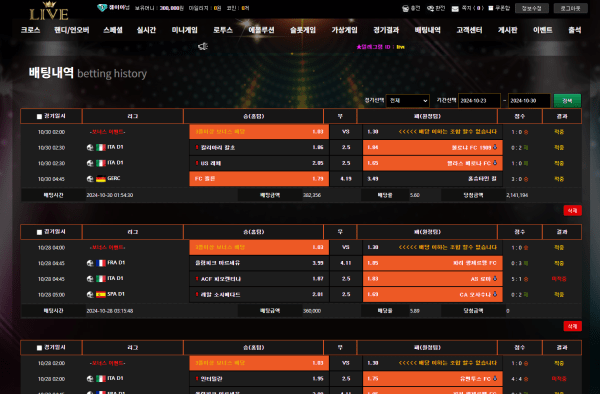600x394 pixels.
Task: Check the second bet slip header checkbox
Action: pos(39,232)
